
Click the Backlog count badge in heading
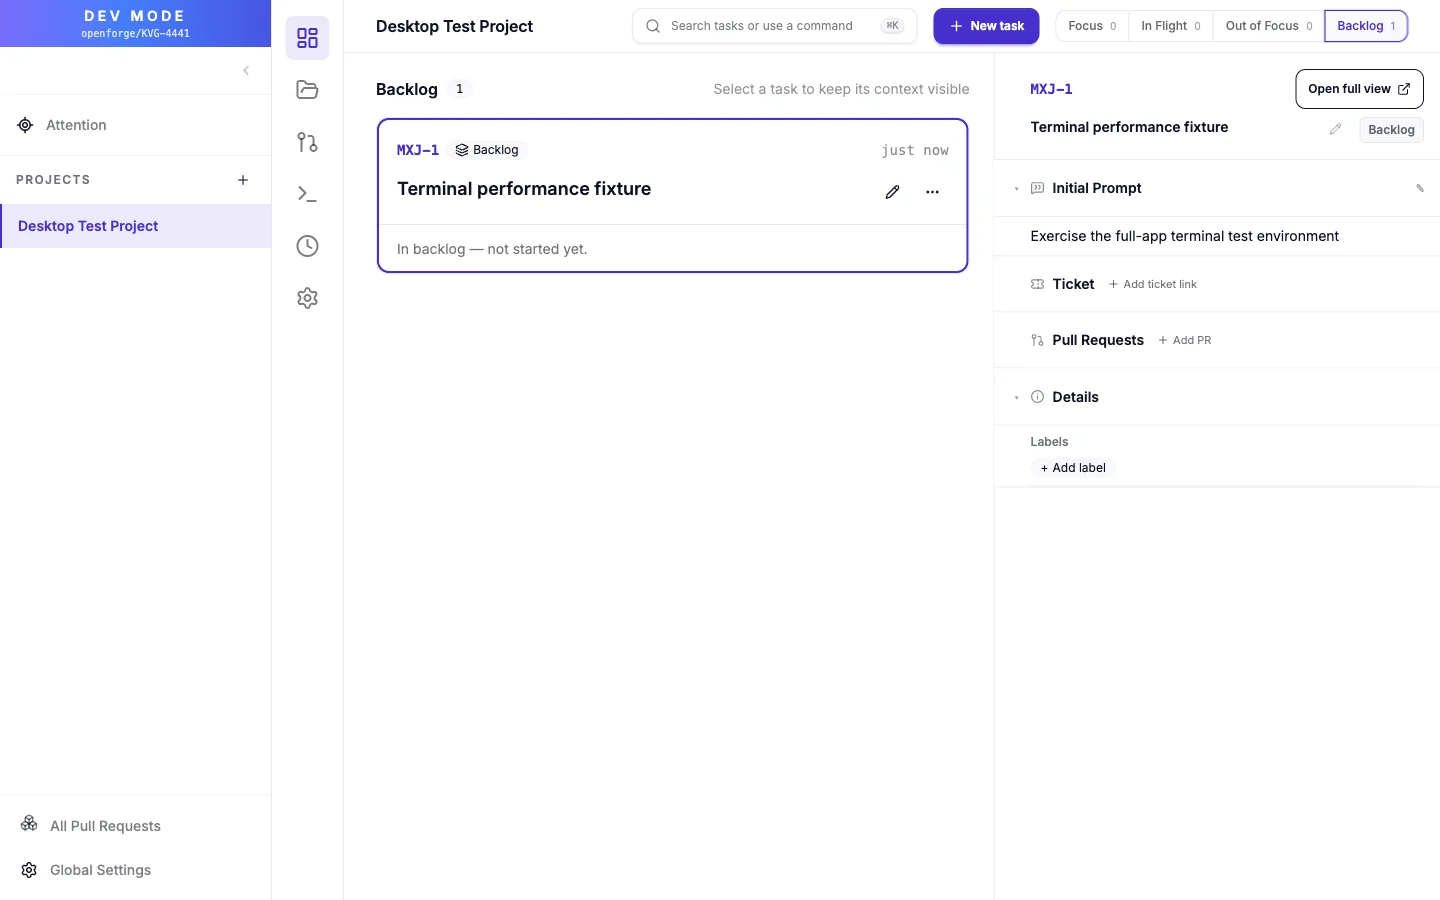(x=460, y=89)
